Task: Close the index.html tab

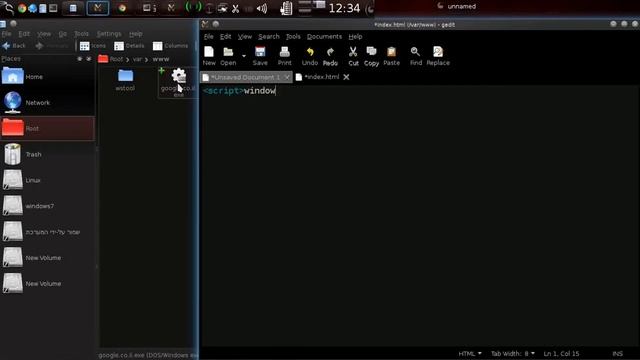Action: coord(346,77)
